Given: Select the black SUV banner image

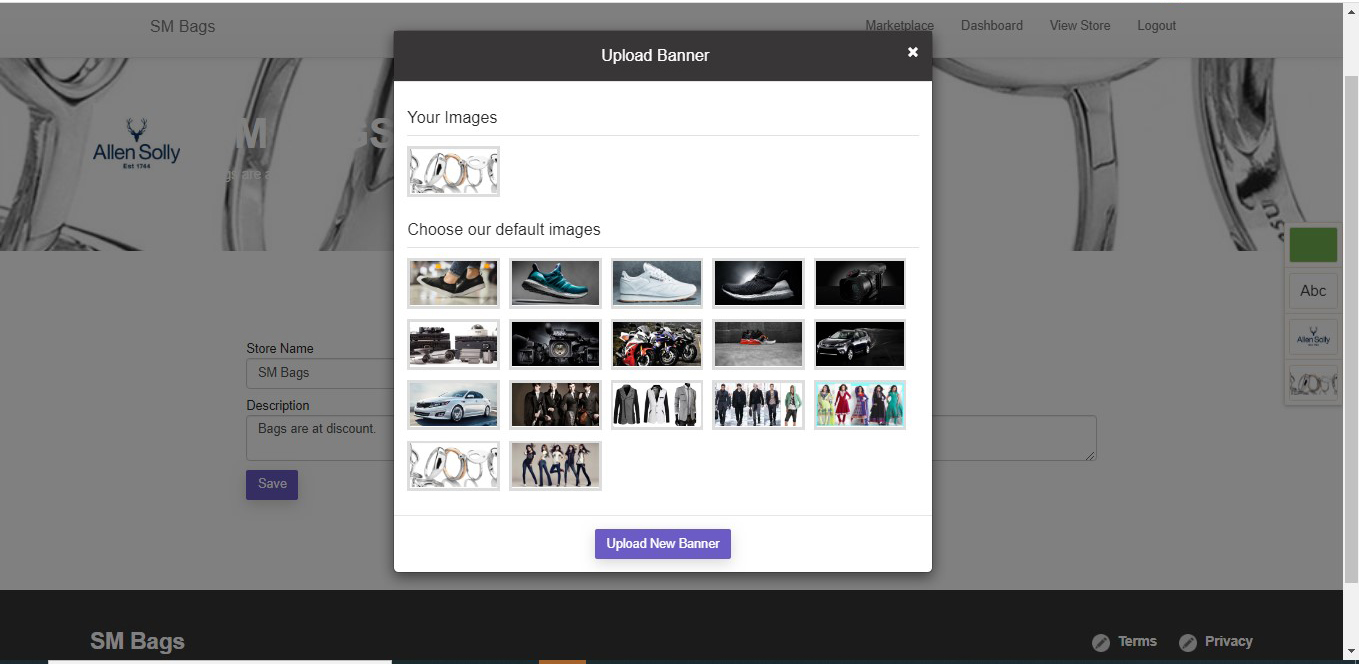Looking at the screenshot, I should coord(859,344).
